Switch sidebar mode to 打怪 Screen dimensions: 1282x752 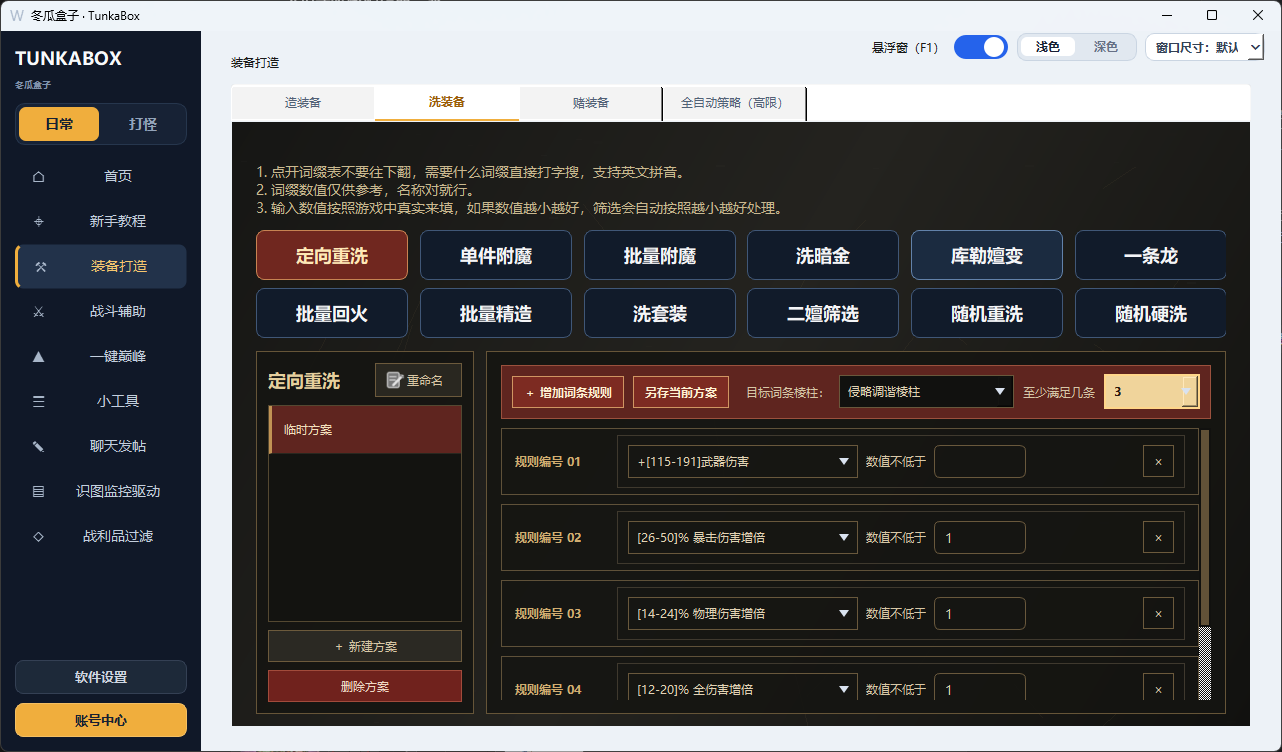point(143,124)
